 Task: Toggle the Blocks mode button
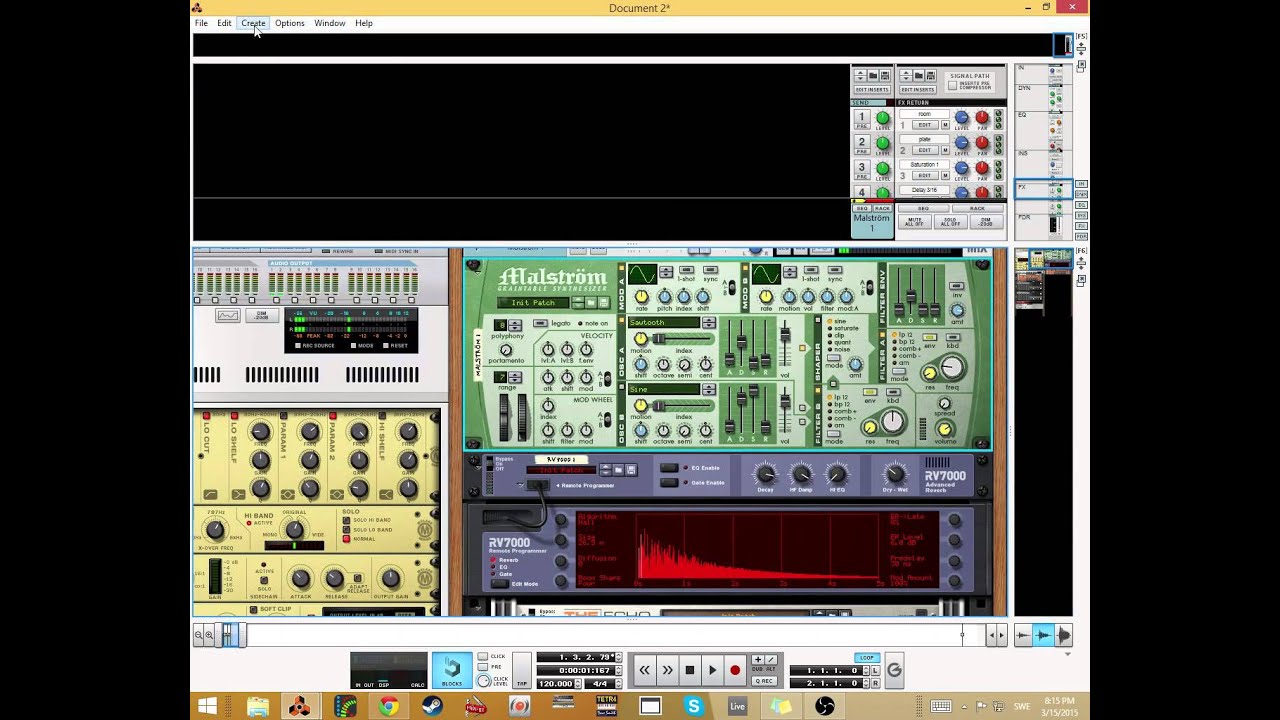click(452, 670)
